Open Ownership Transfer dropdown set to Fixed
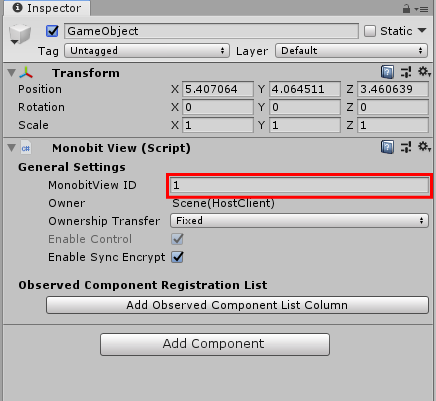Screen dimensions: 436x401 pyautogui.click(x=299, y=221)
